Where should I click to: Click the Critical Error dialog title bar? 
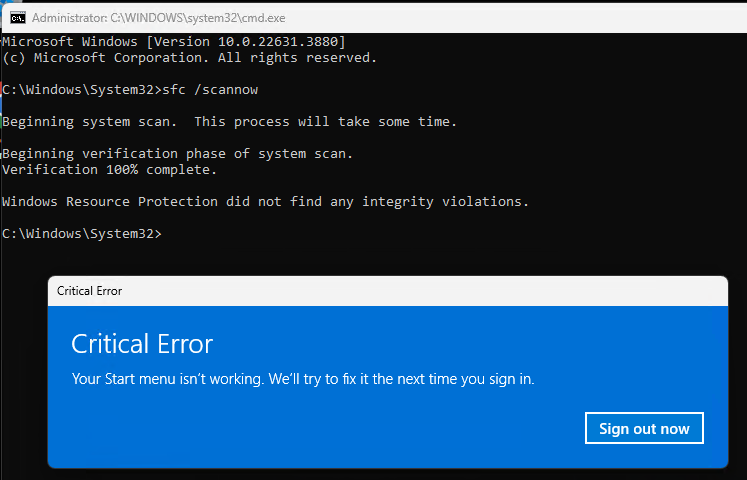point(388,291)
